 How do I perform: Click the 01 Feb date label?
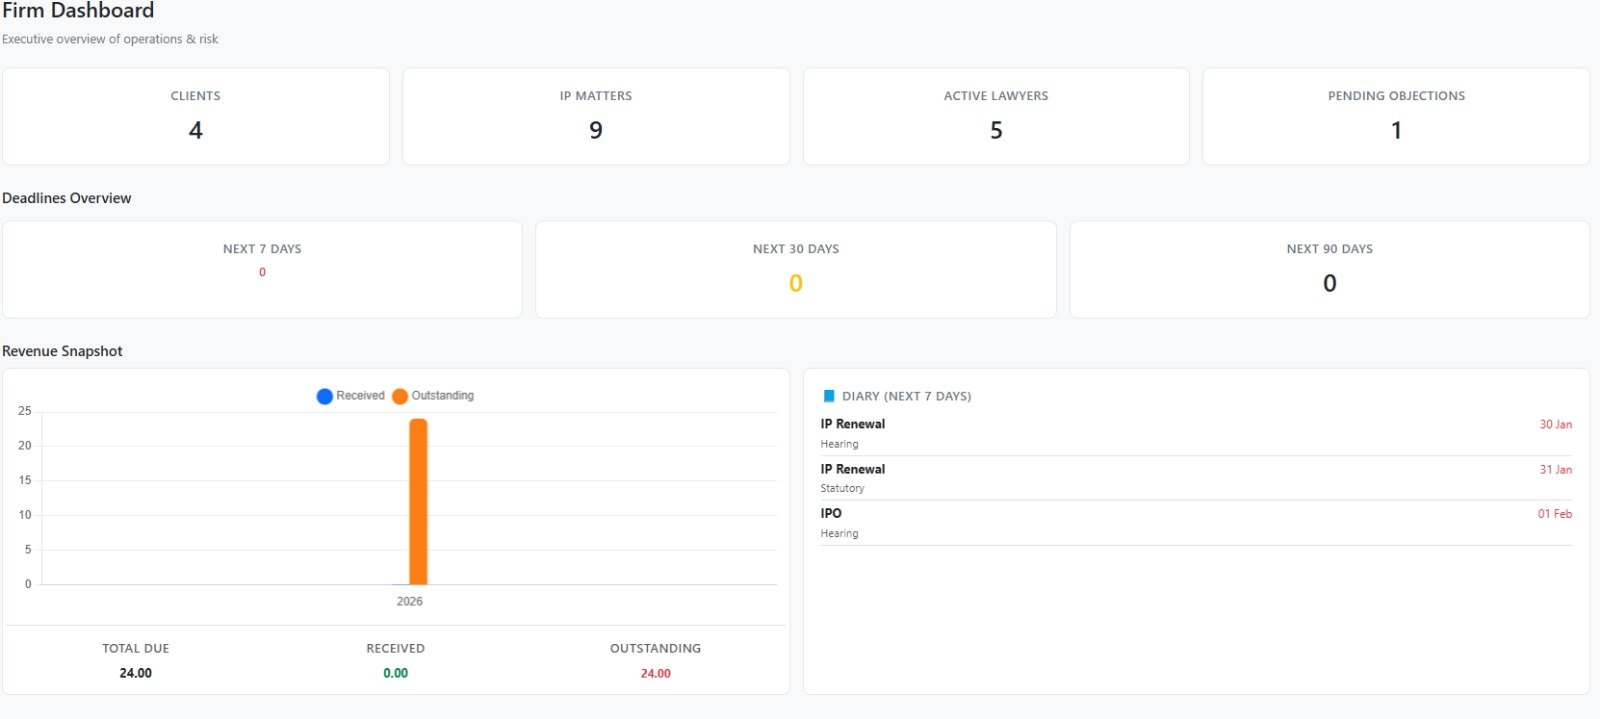pyautogui.click(x=1554, y=514)
